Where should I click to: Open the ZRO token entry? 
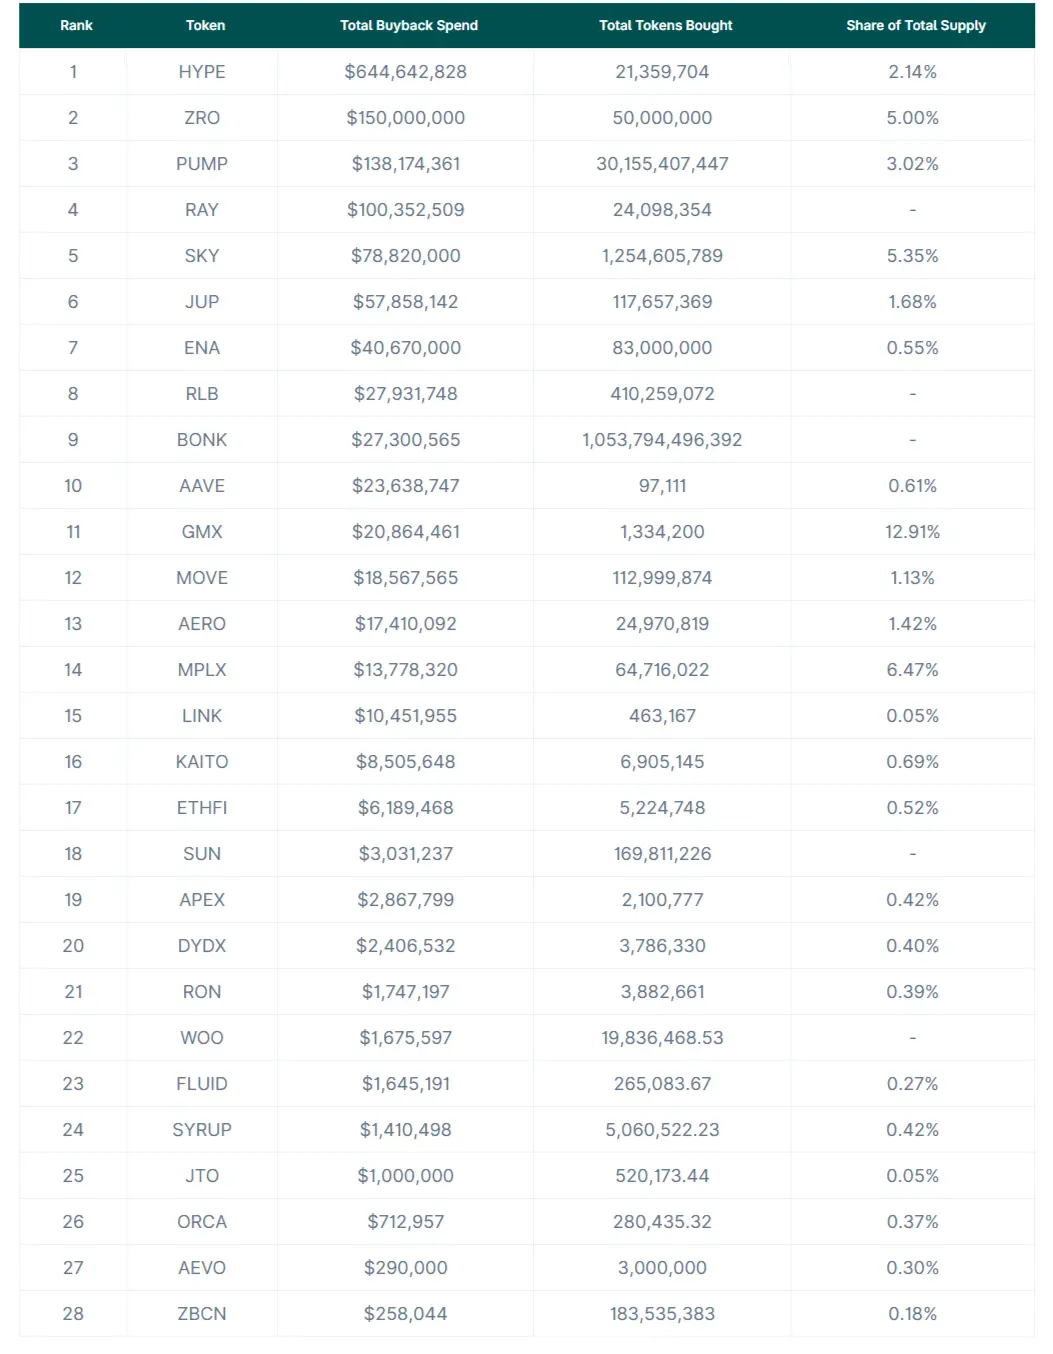(x=202, y=118)
